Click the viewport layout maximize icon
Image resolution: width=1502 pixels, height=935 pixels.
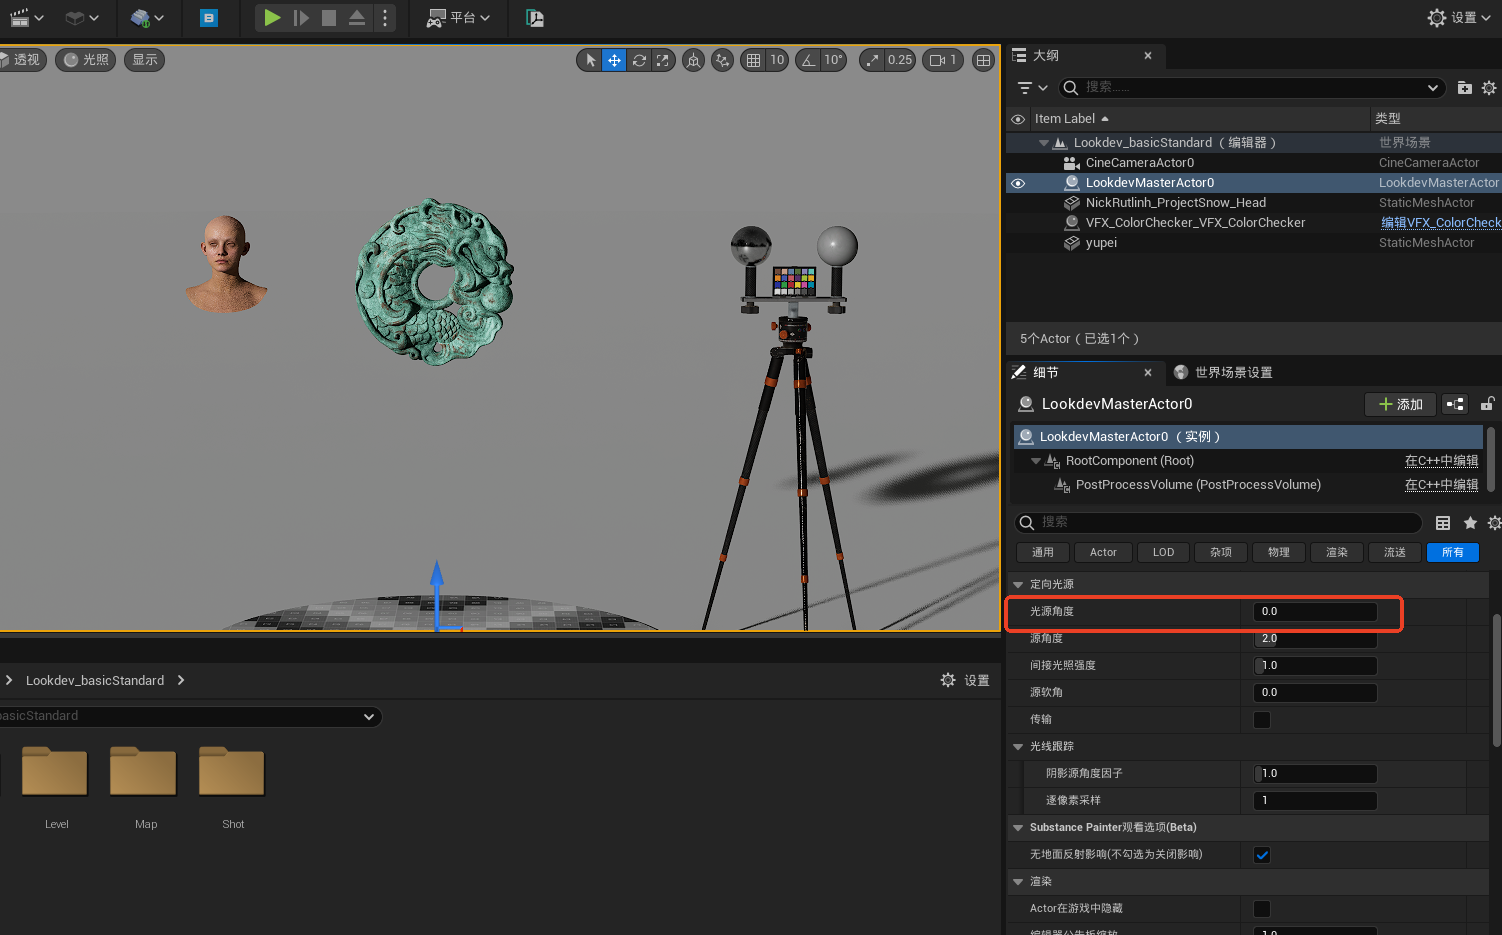click(984, 60)
